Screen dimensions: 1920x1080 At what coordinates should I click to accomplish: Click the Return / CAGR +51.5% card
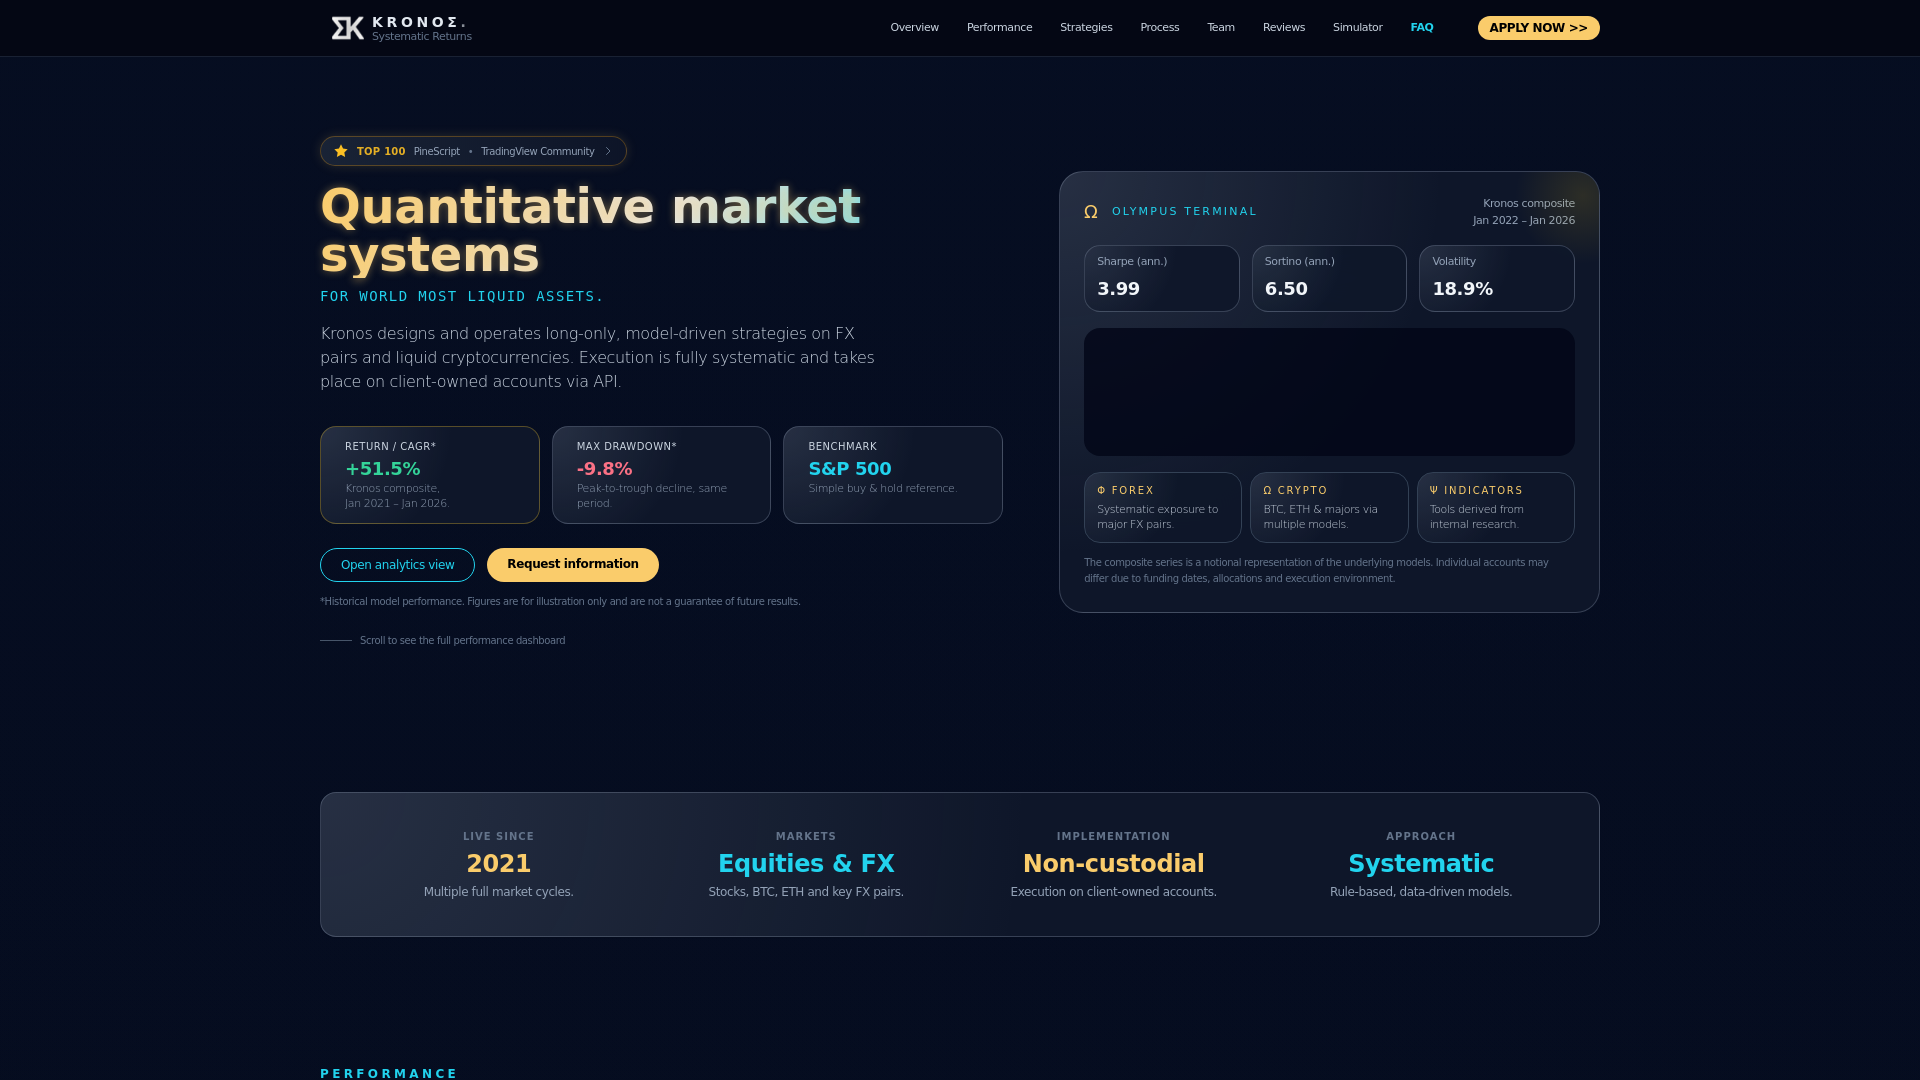(x=429, y=475)
